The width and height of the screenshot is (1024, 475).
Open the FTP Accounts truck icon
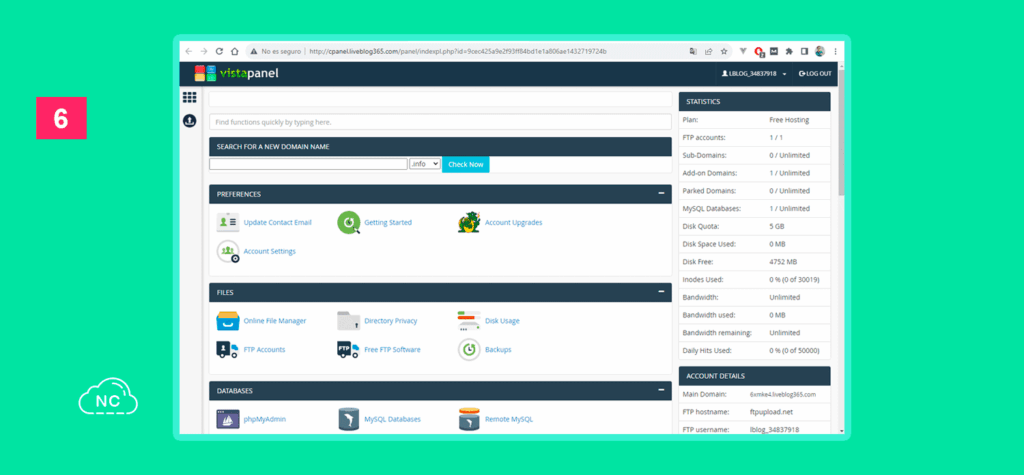(227, 350)
